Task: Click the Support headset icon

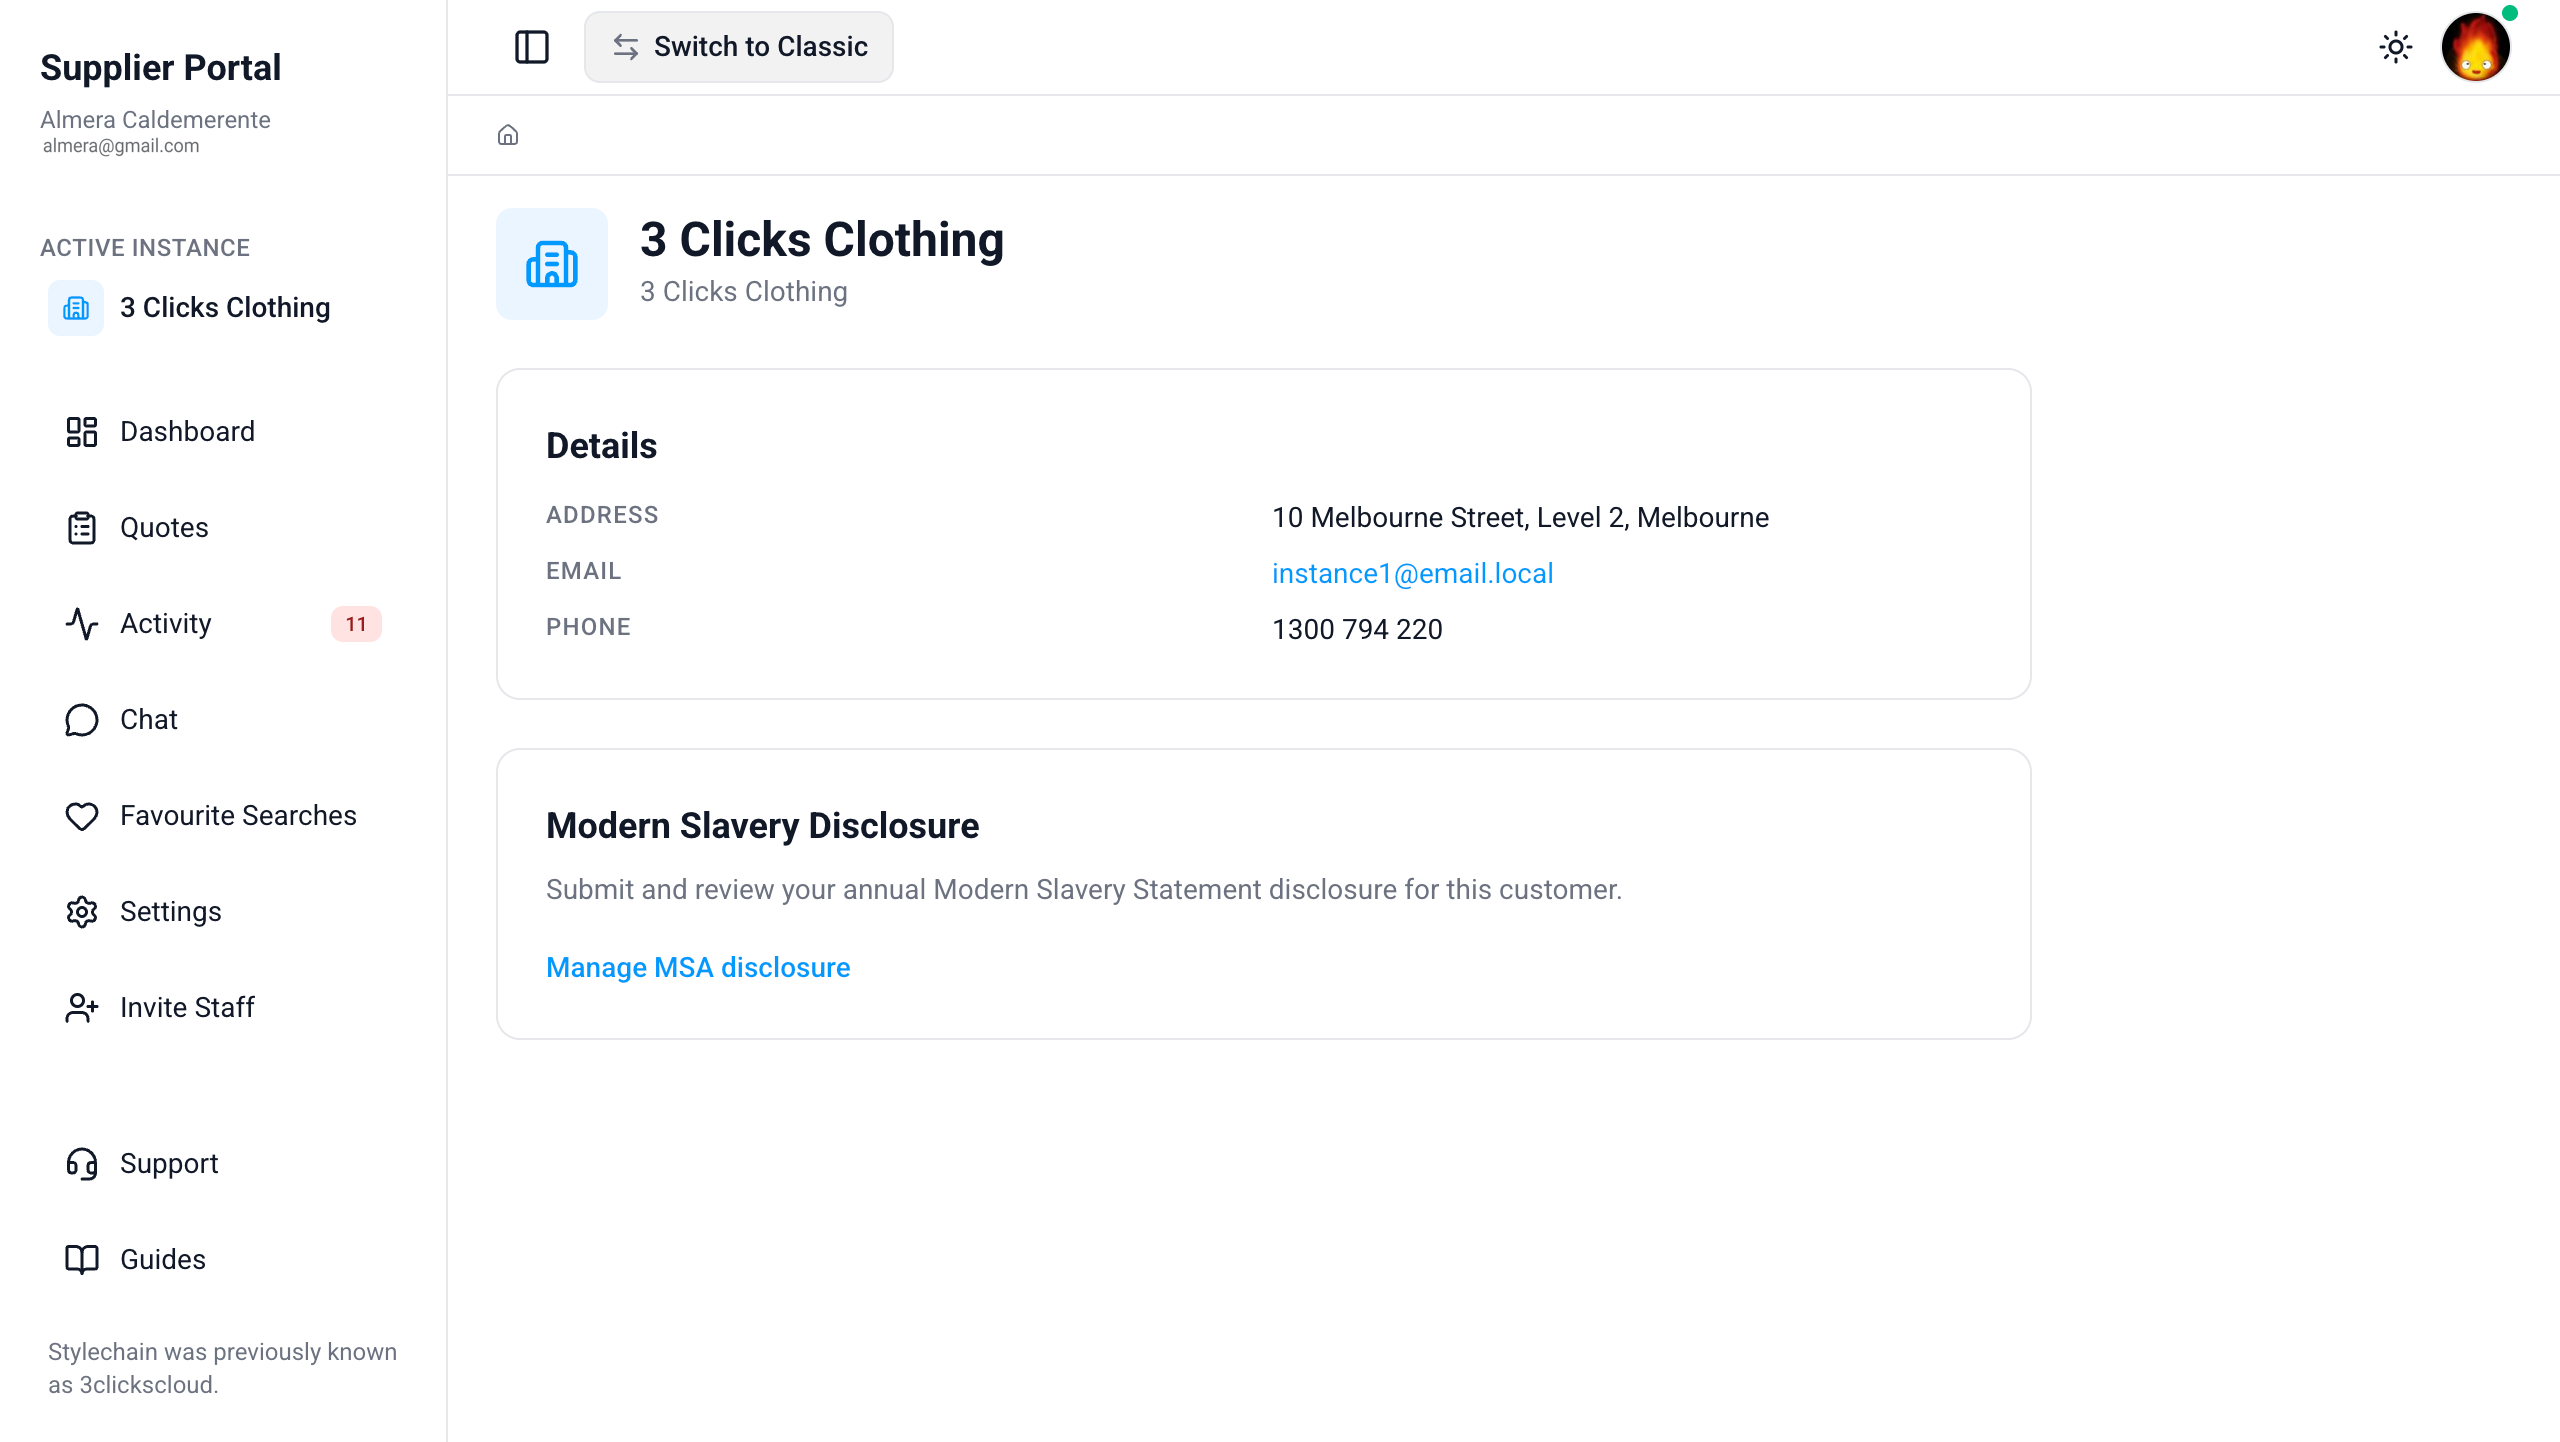Action: tap(82, 1164)
